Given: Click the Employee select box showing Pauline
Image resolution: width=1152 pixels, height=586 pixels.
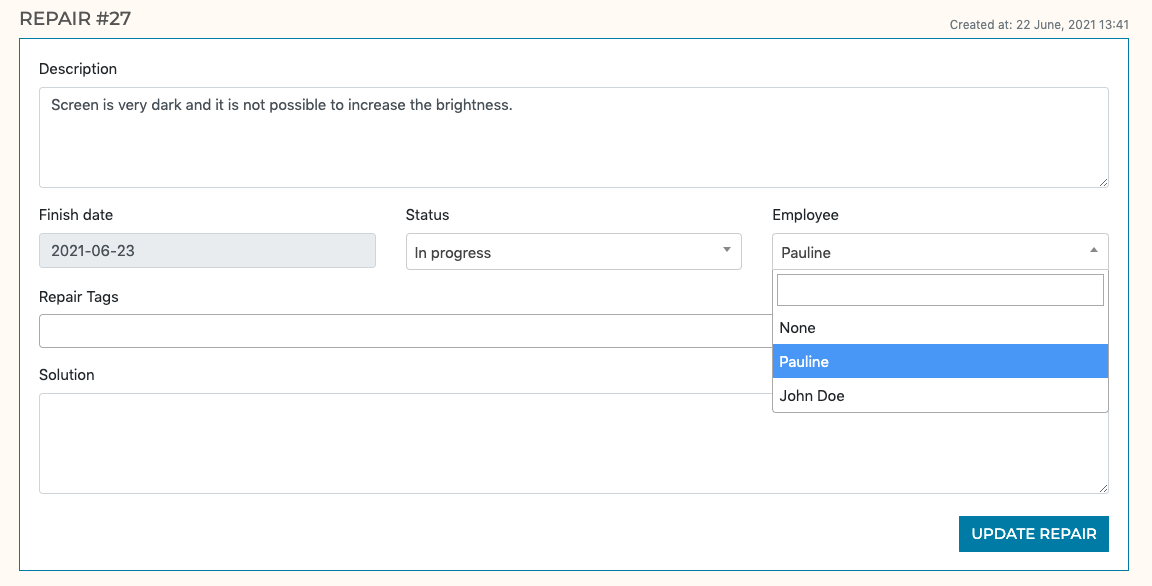Looking at the screenshot, I should click(930, 252).
